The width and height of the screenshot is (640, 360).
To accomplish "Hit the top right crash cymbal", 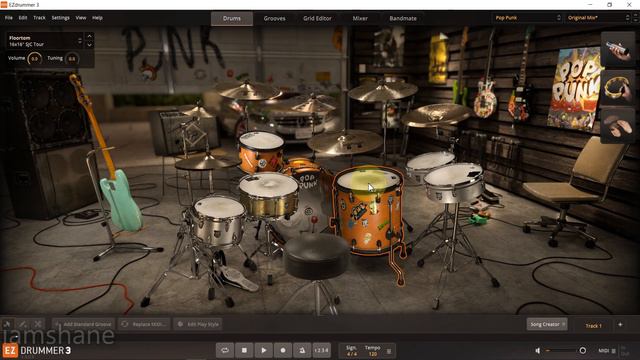I will point(382,91).
